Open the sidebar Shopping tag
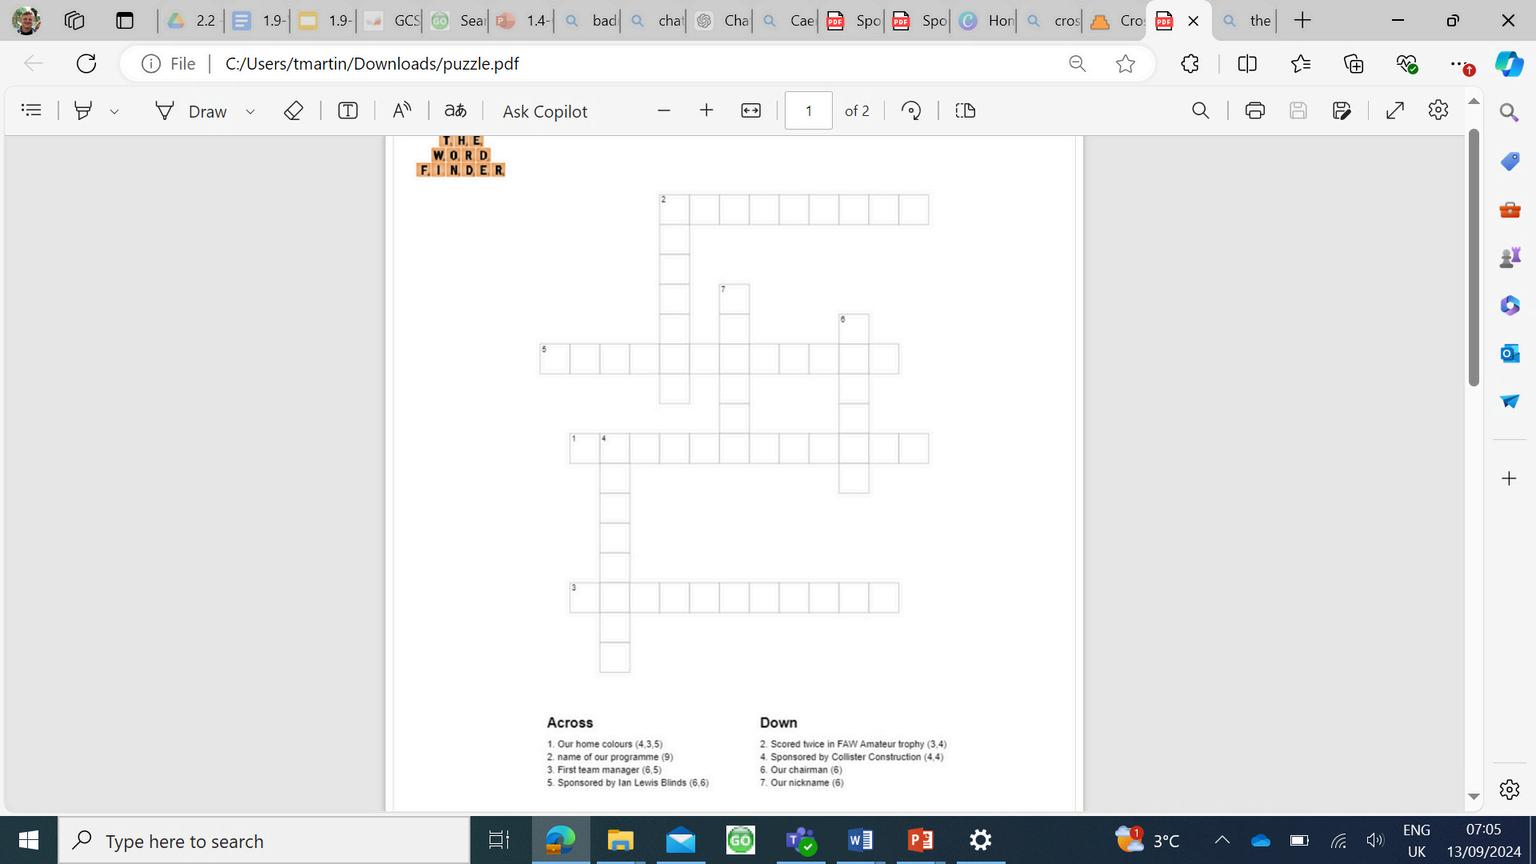Image resolution: width=1536 pixels, height=864 pixels. click(1510, 161)
